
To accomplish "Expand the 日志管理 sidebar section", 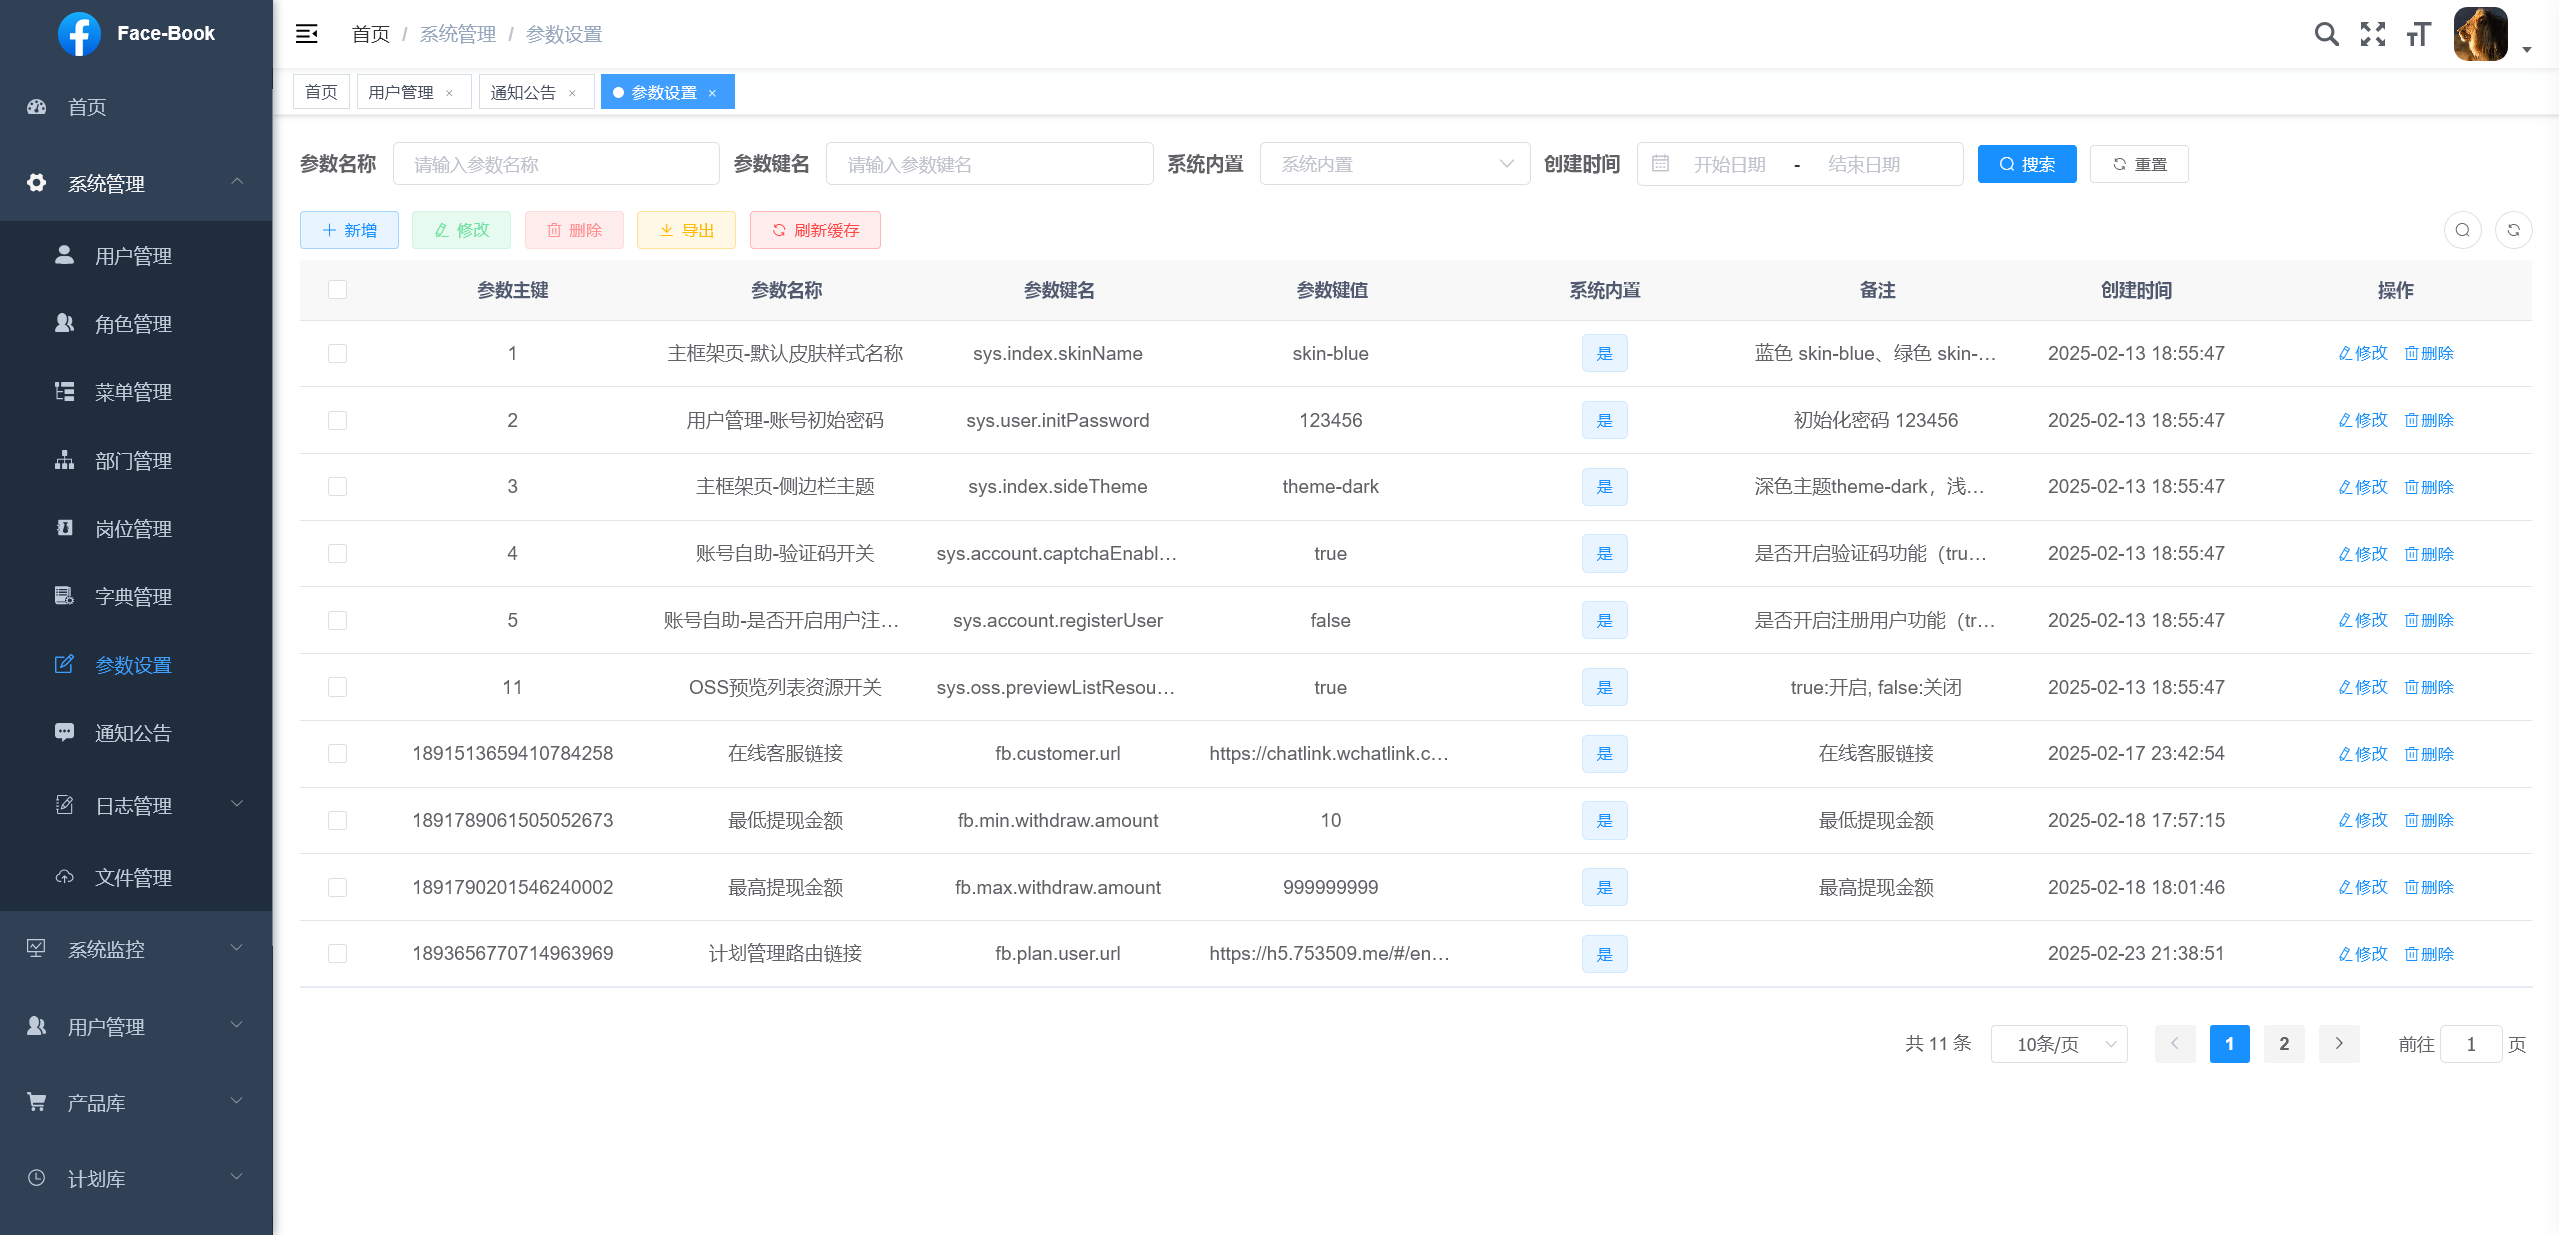I will 133,805.
